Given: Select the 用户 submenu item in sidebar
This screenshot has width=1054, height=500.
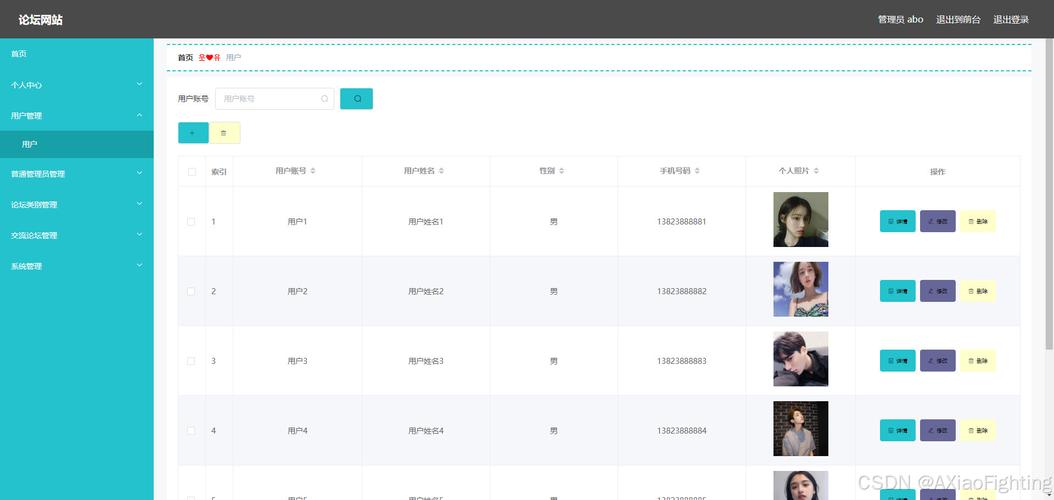Looking at the screenshot, I should click(x=77, y=144).
